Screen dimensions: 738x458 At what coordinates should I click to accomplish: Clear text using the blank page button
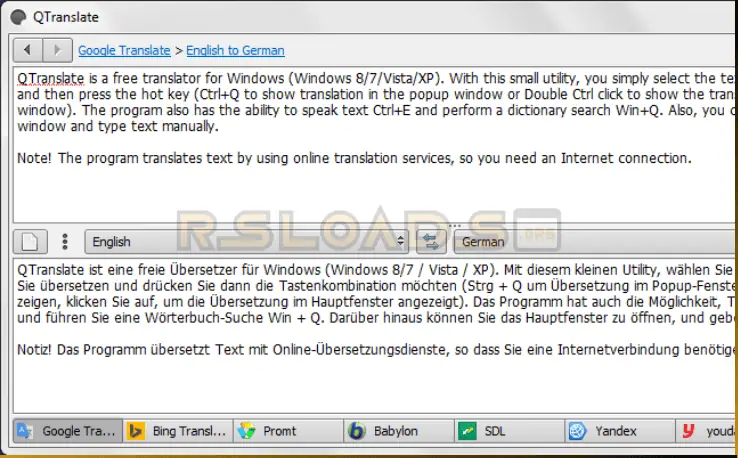click(30, 242)
